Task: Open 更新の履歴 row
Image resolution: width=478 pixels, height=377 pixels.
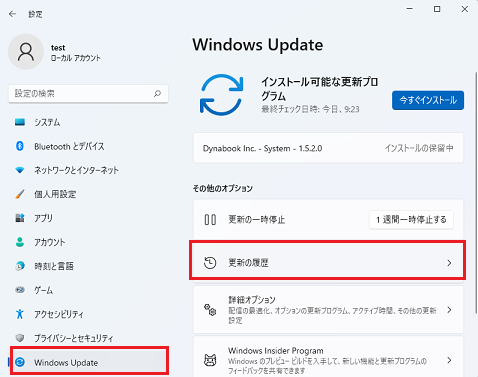Action: point(328,263)
